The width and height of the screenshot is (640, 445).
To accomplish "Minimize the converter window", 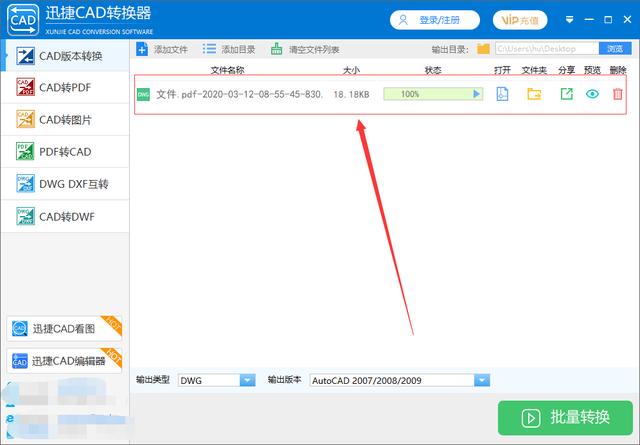I will pyautogui.click(x=589, y=20).
